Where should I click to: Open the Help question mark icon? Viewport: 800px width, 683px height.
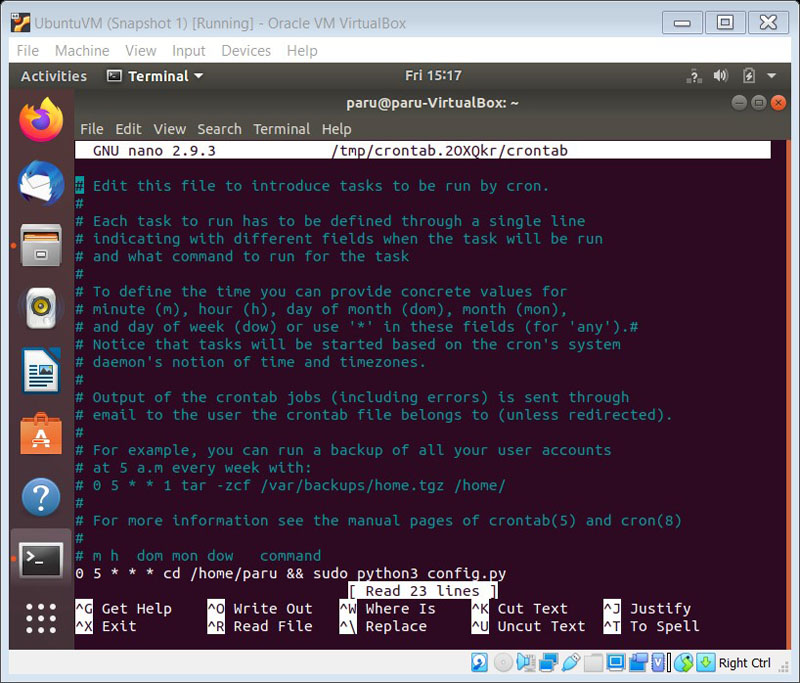pyautogui.click(x=41, y=497)
